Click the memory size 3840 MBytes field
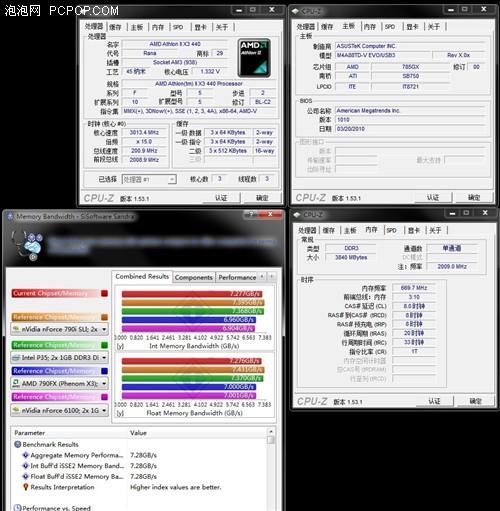Screen dimensions: 500x511 click(x=351, y=257)
